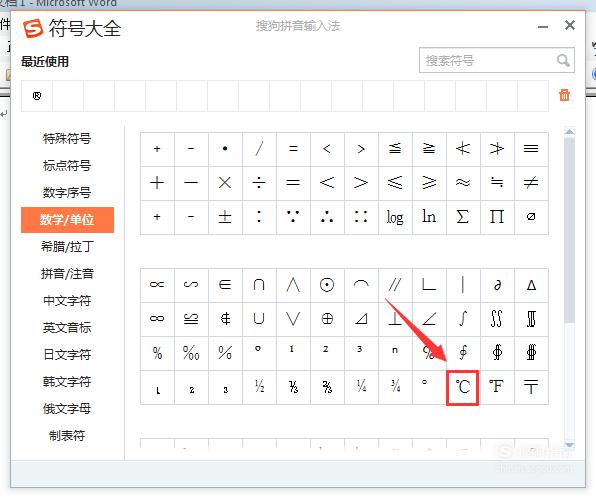
Task: Insert the summation Σ symbol
Action: tap(463, 217)
